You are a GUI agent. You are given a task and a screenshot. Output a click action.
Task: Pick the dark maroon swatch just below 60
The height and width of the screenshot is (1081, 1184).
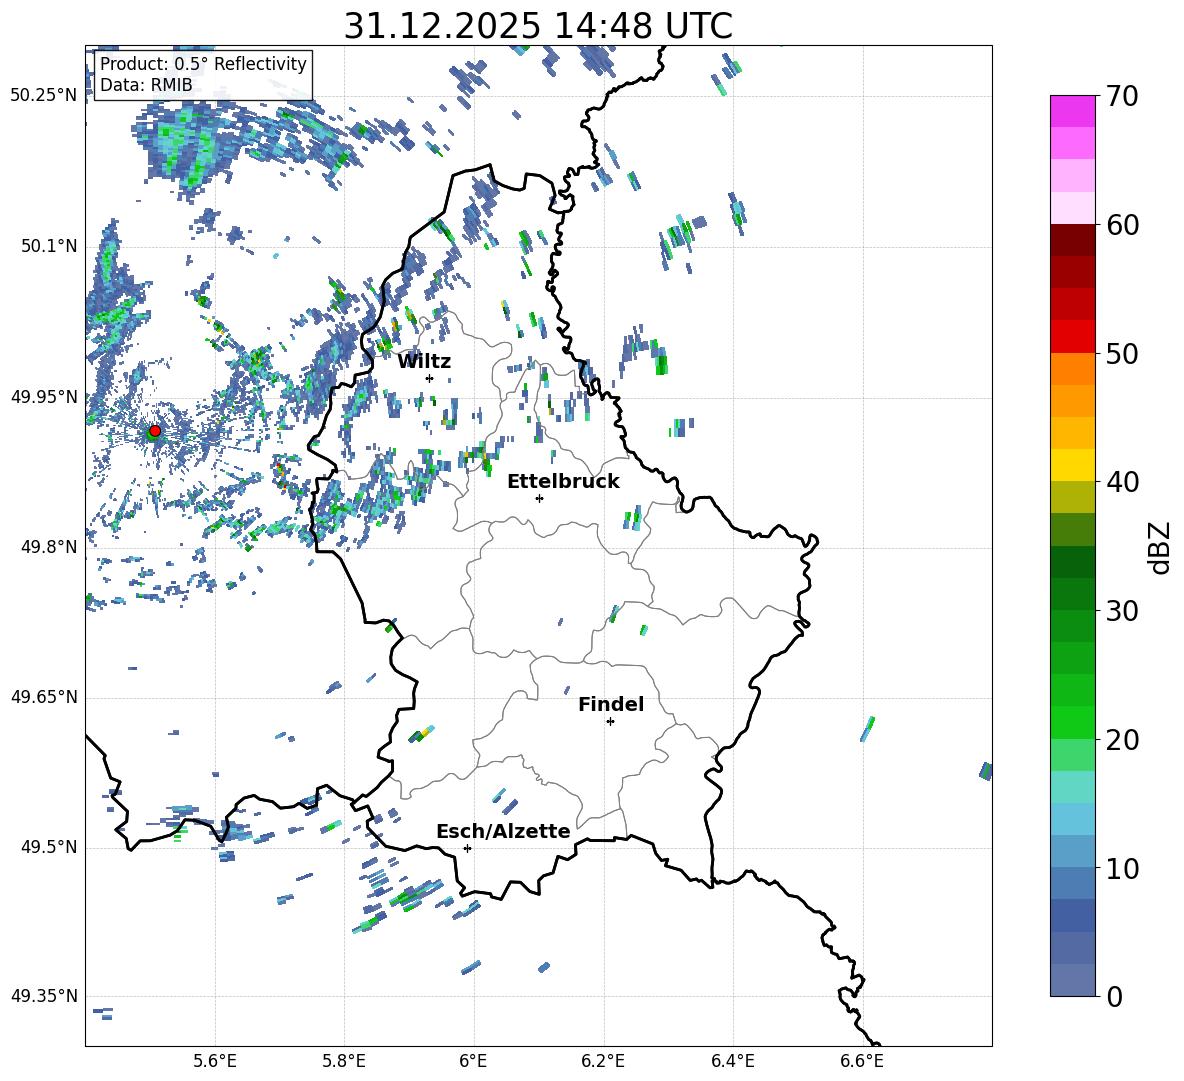click(1072, 240)
